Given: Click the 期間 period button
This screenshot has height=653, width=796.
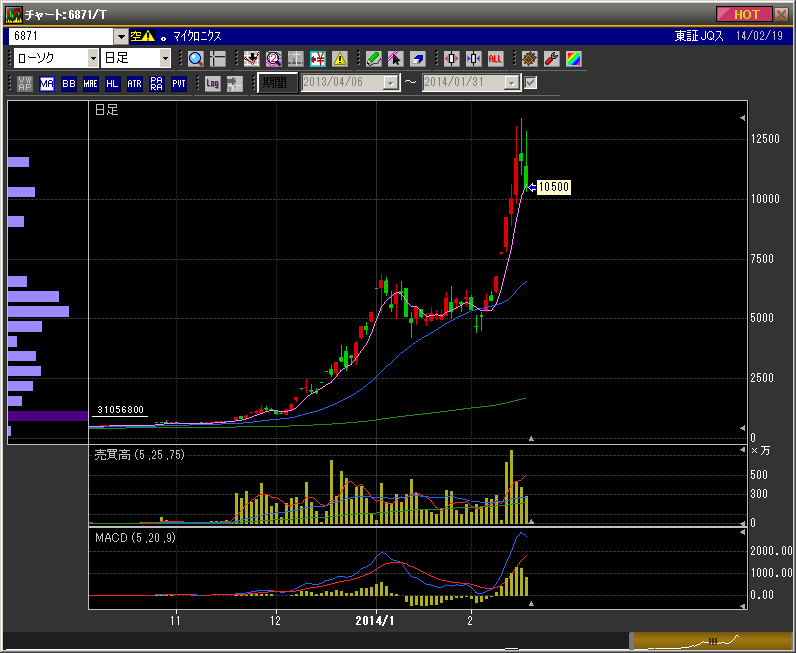Looking at the screenshot, I should [x=277, y=83].
